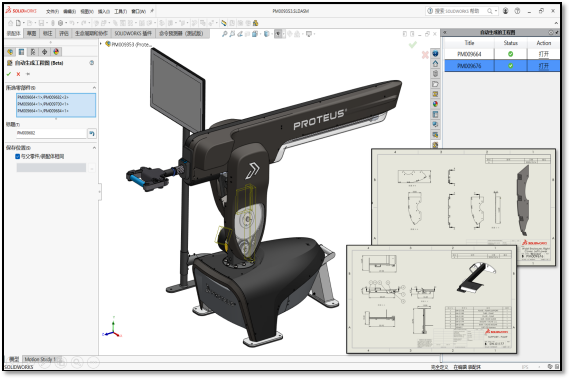Open the help icon beside 自动生成工程图 (Beta)

(92, 63)
